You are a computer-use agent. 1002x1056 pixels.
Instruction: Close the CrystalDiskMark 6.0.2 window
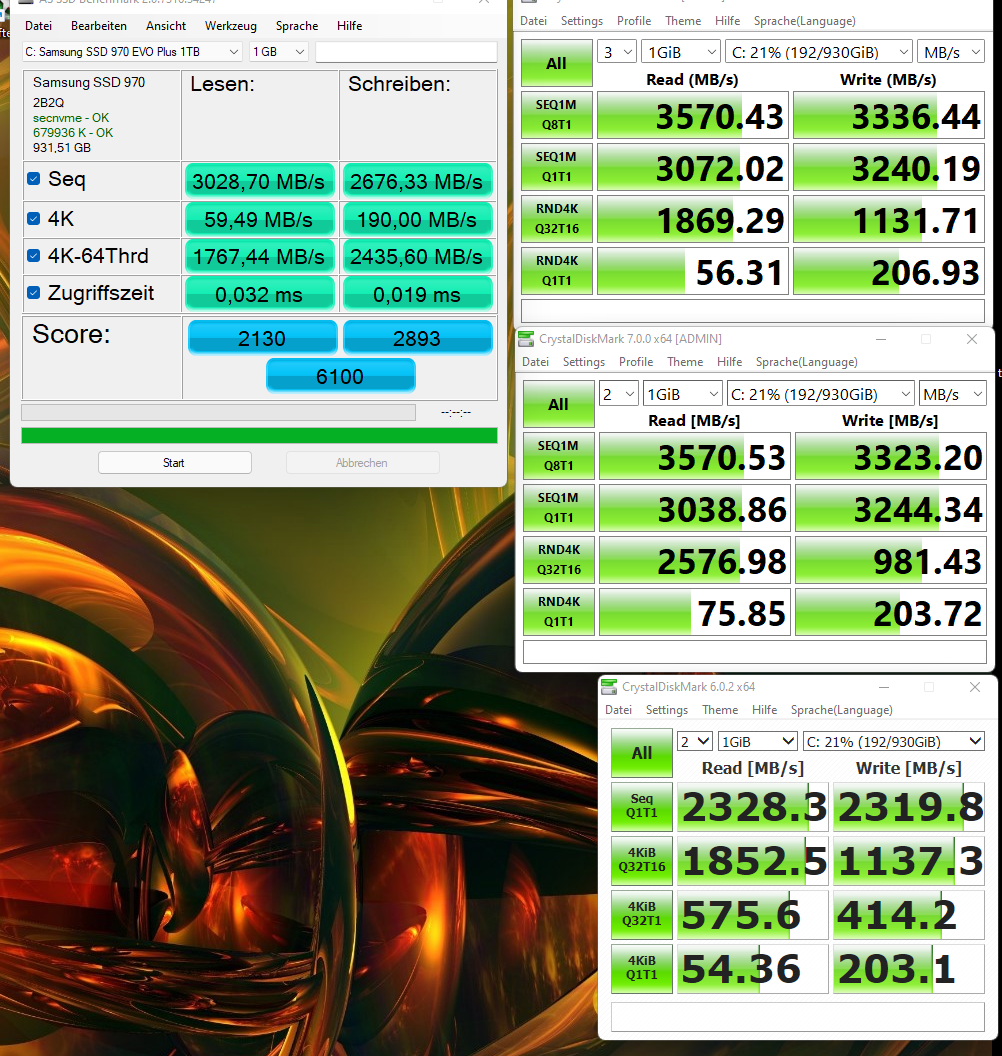tap(974, 687)
